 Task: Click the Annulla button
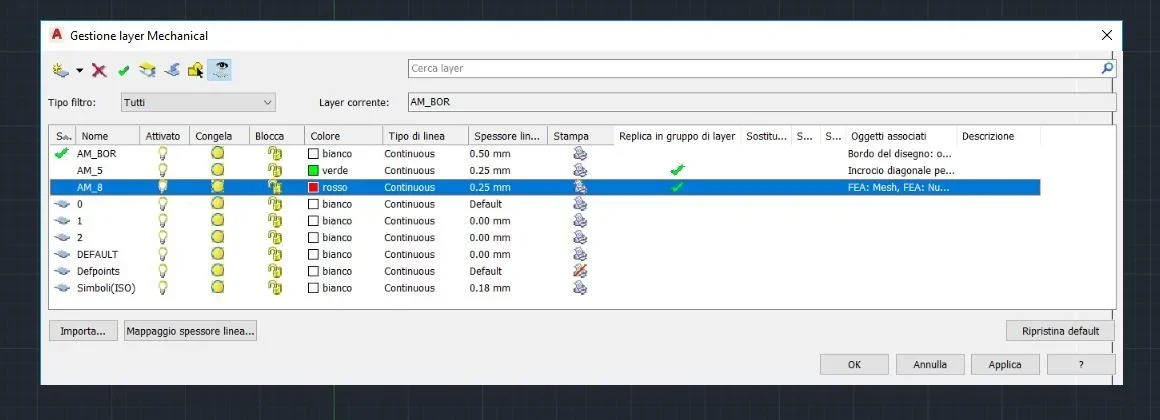[931, 365]
